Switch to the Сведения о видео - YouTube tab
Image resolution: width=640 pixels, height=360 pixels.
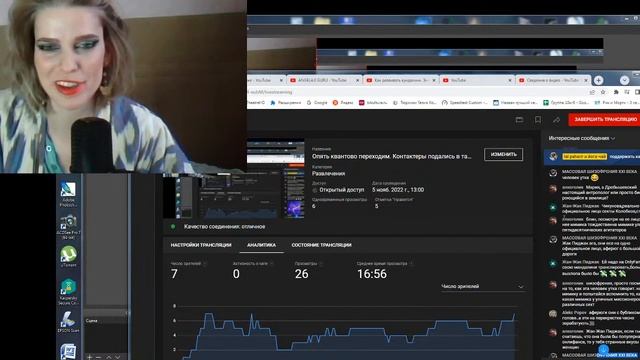(x=553, y=80)
